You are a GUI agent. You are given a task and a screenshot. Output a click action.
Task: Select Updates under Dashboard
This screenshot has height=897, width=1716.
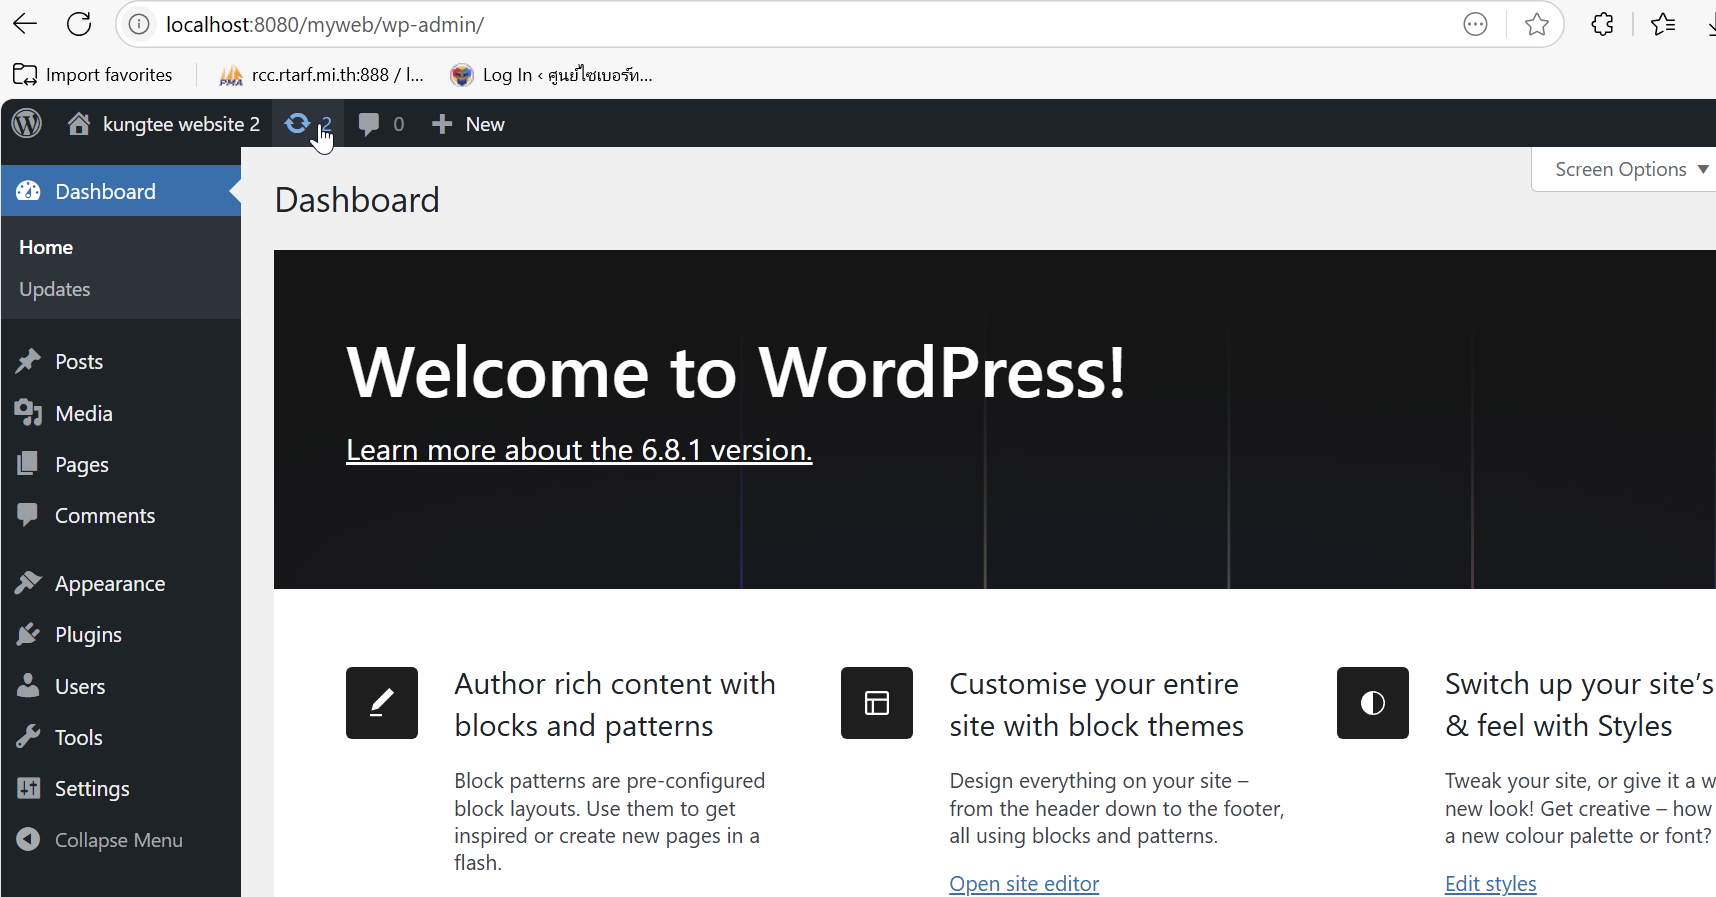[55, 289]
